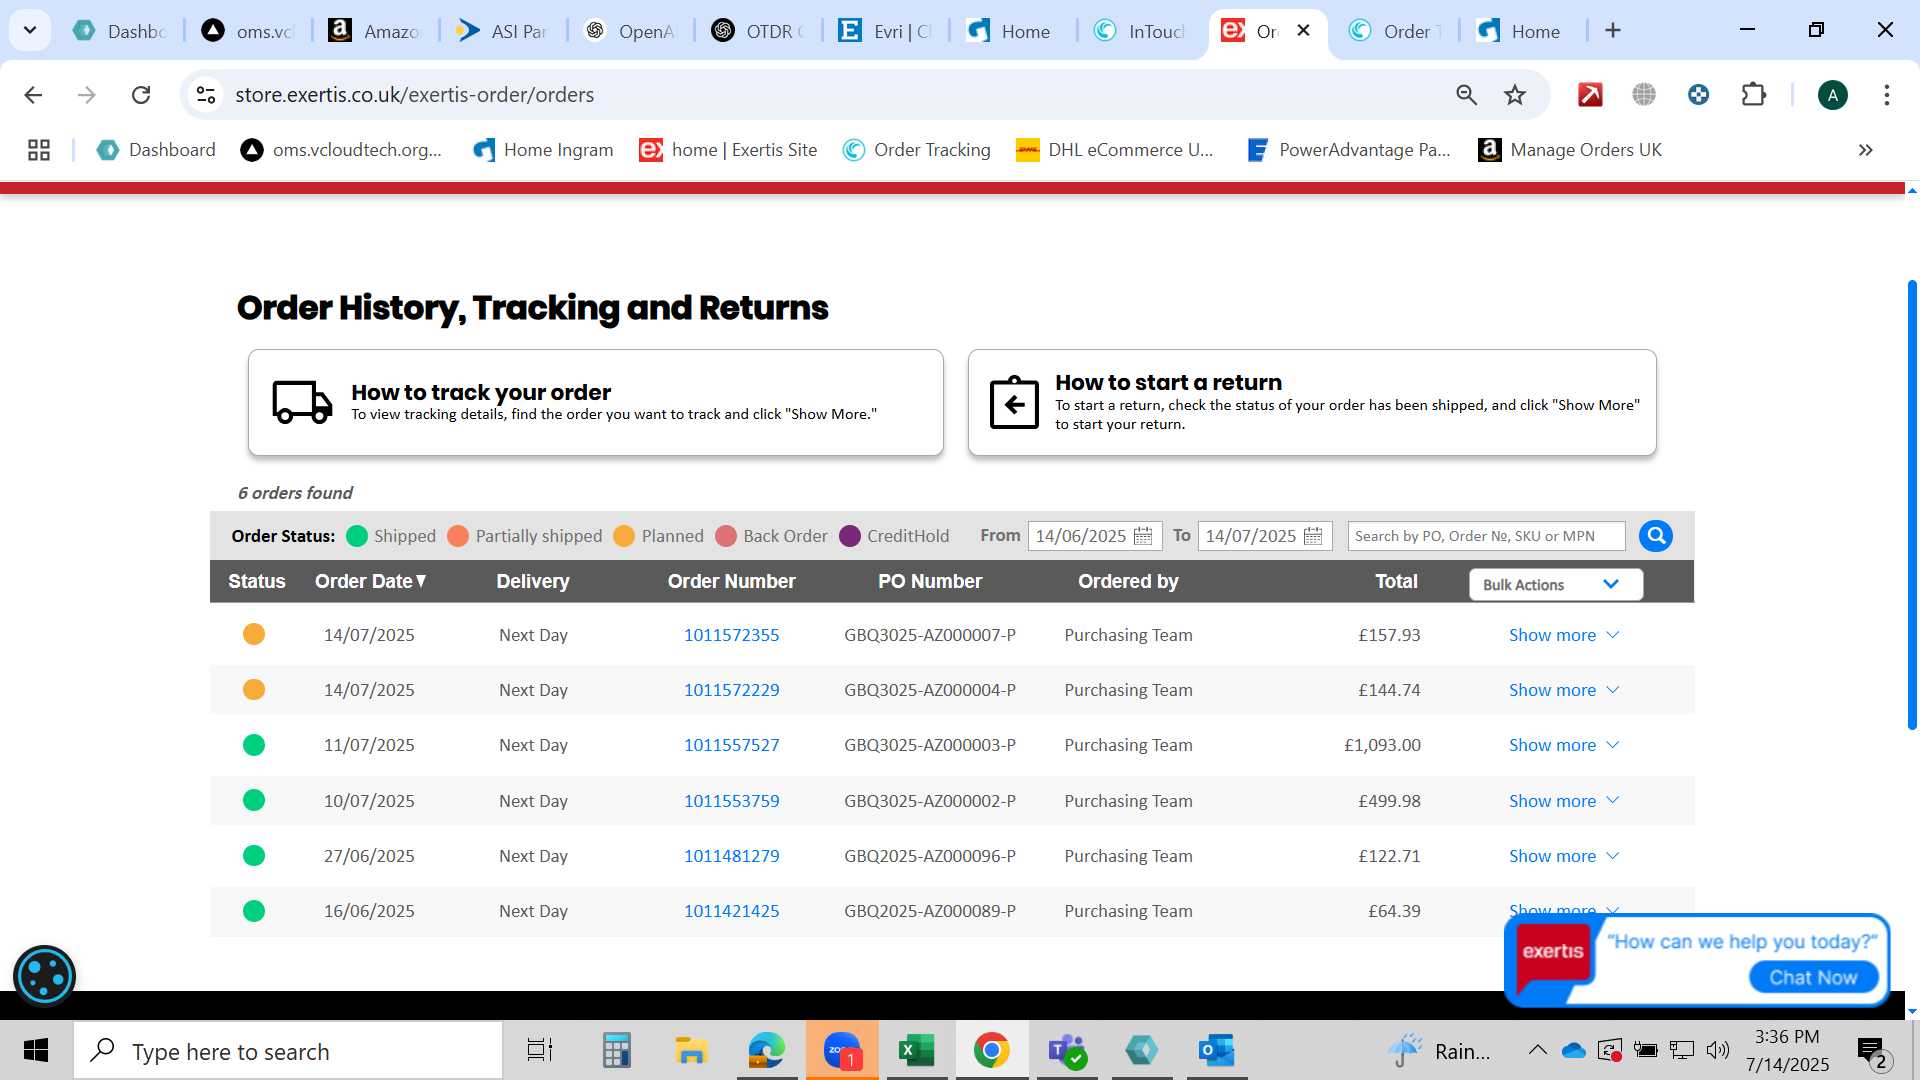The image size is (1920, 1080).
Task: Bookmark this page with the star icon
Action: (x=1515, y=95)
